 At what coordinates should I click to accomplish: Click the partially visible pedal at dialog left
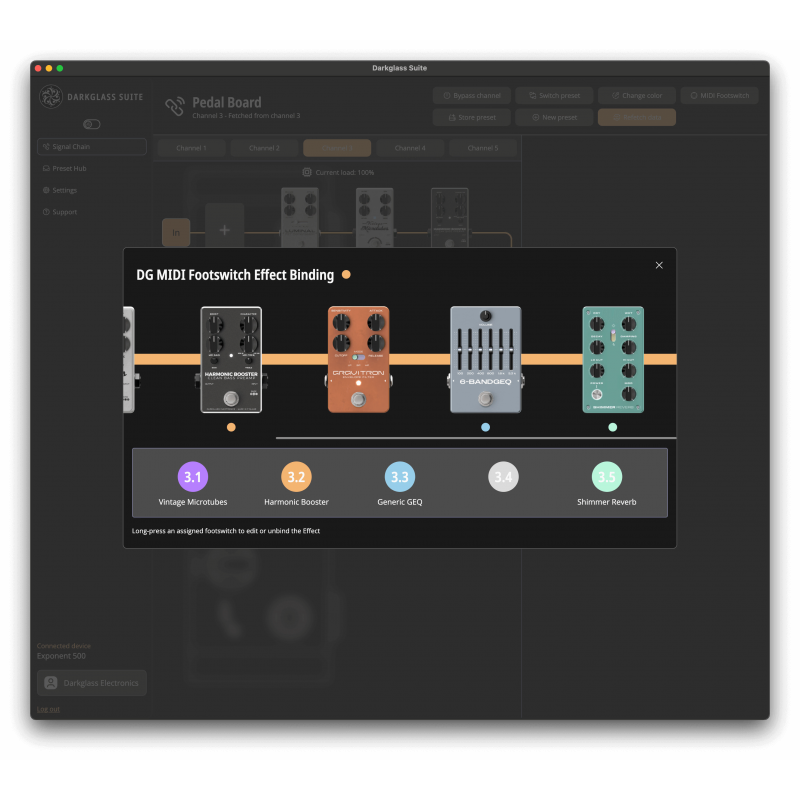[x=130, y=360]
